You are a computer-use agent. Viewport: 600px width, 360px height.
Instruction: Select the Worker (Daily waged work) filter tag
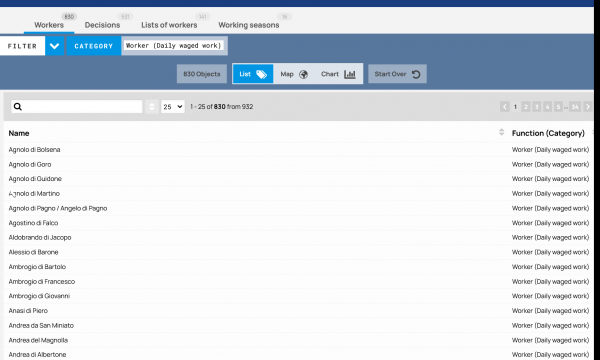pos(174,46)
